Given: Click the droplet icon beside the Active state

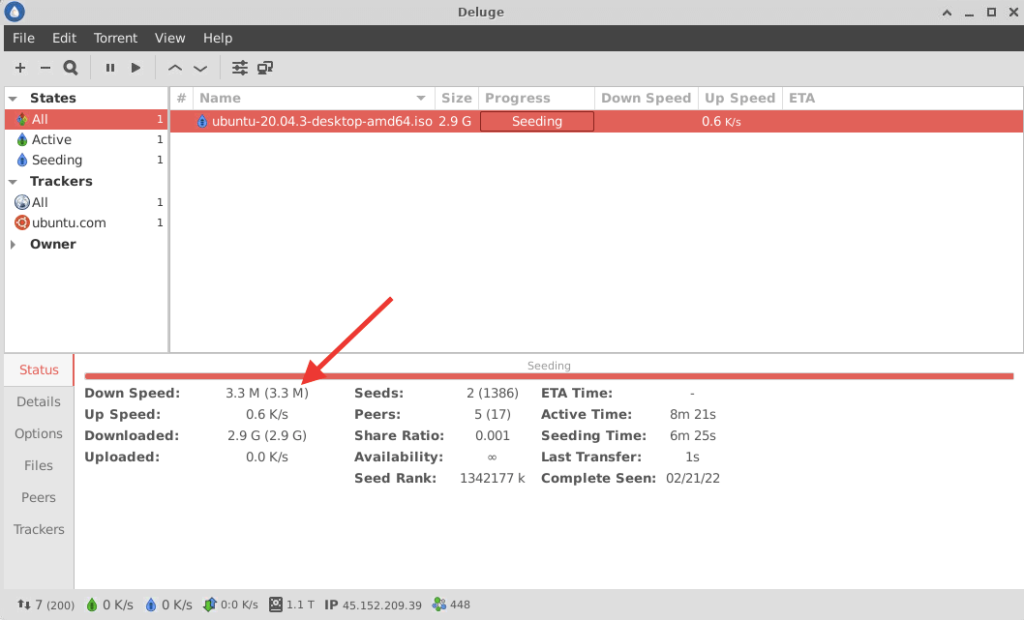Looking at the screenshot, I should tap(22, 140).
